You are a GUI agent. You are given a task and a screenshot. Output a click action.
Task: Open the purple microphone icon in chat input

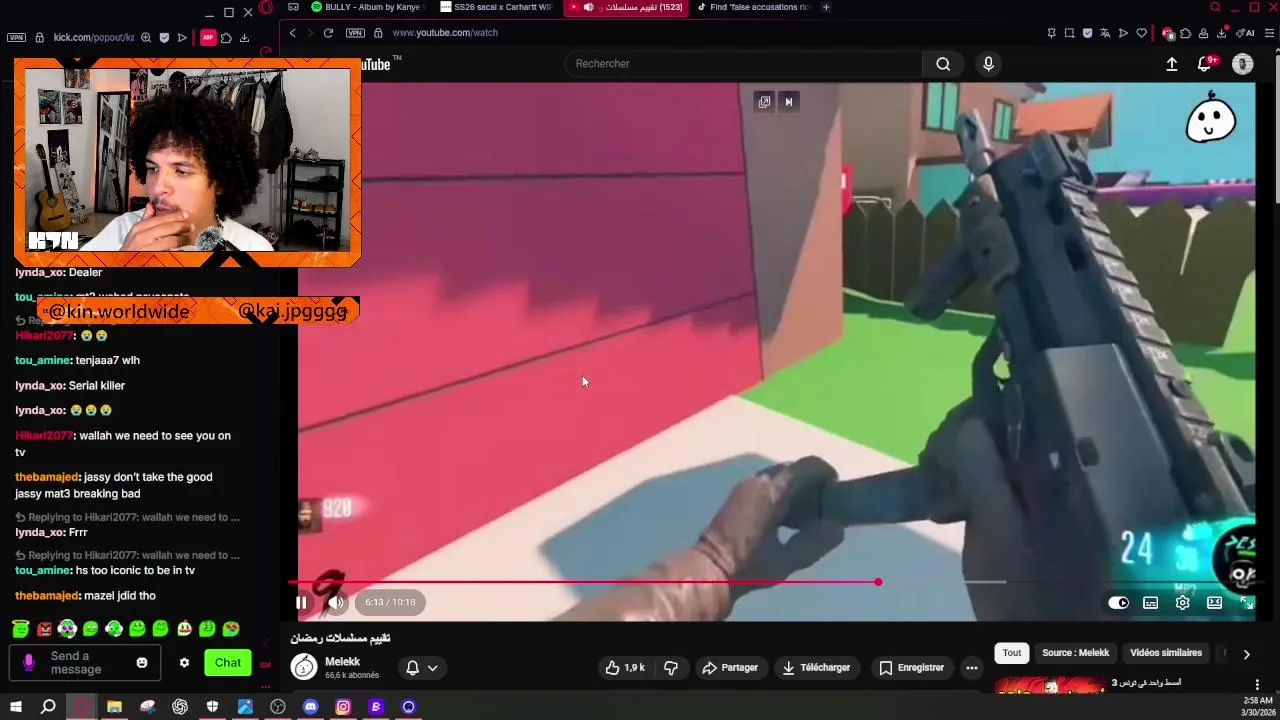29,662
